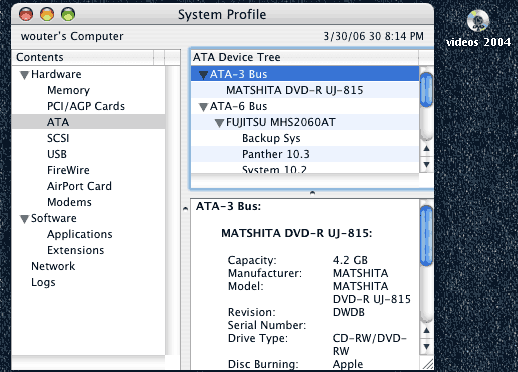Close the System Profile window
Image resolution: width=518 pixels, height=372 pixels.
26,14
